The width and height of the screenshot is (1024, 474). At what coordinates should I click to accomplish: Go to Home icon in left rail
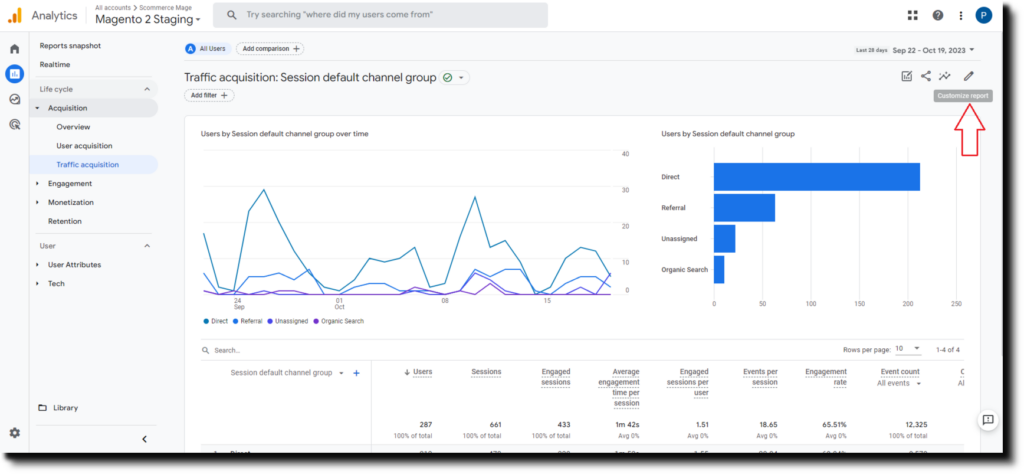point(14,49)
